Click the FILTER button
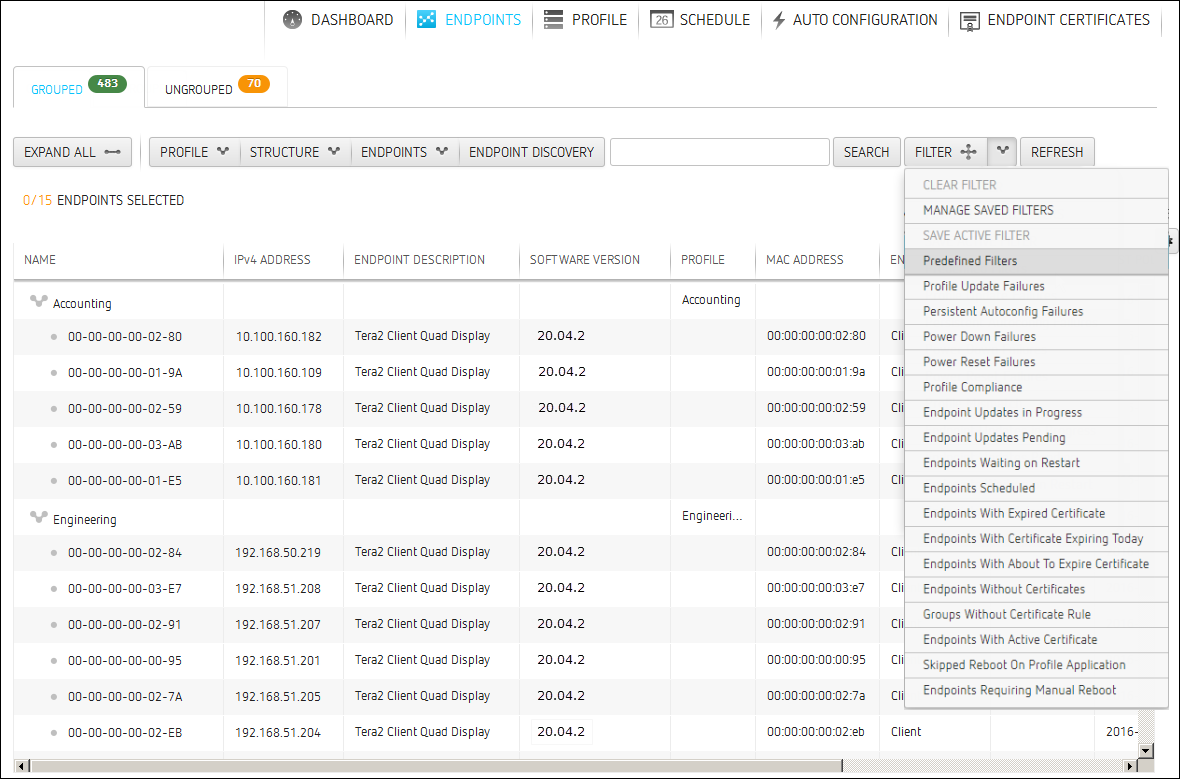 946,152
